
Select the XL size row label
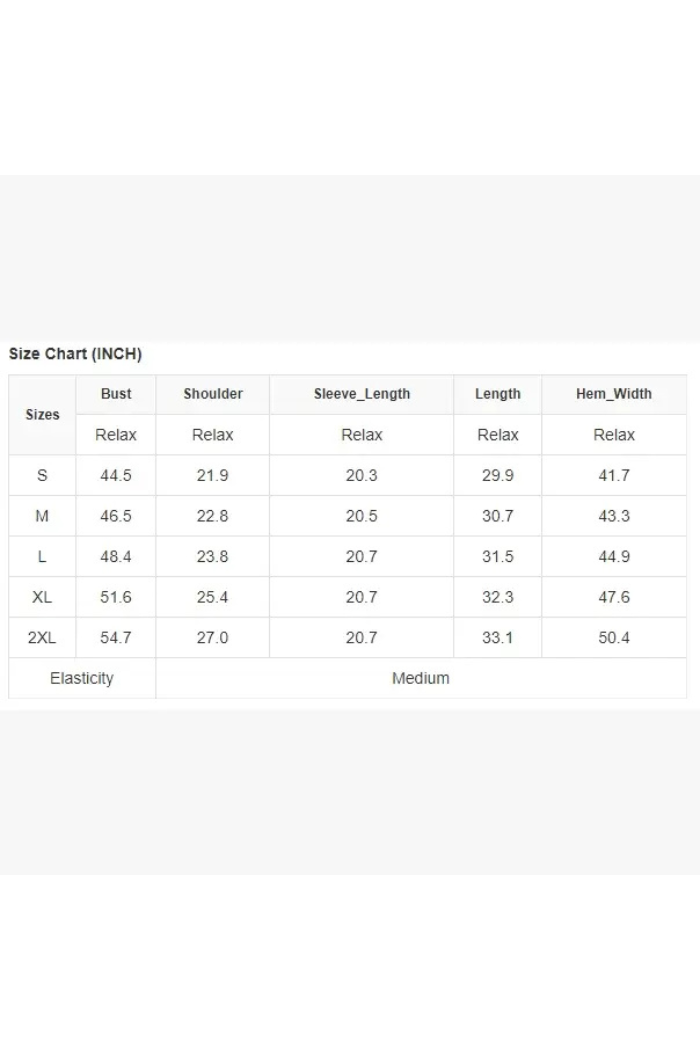pos(42,597)
